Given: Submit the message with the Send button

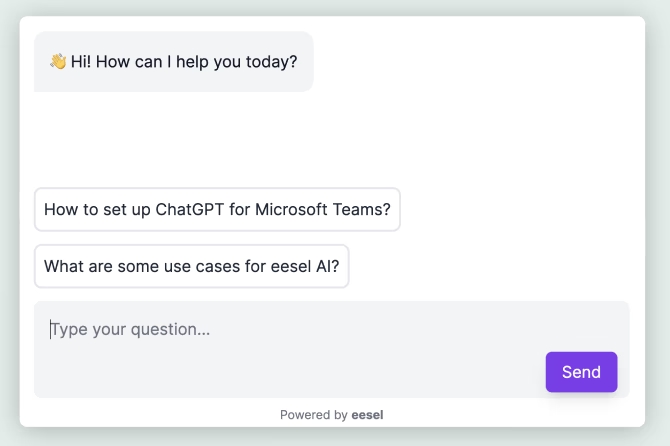Looking at the screenshot, I should click(x=581, y=372).
